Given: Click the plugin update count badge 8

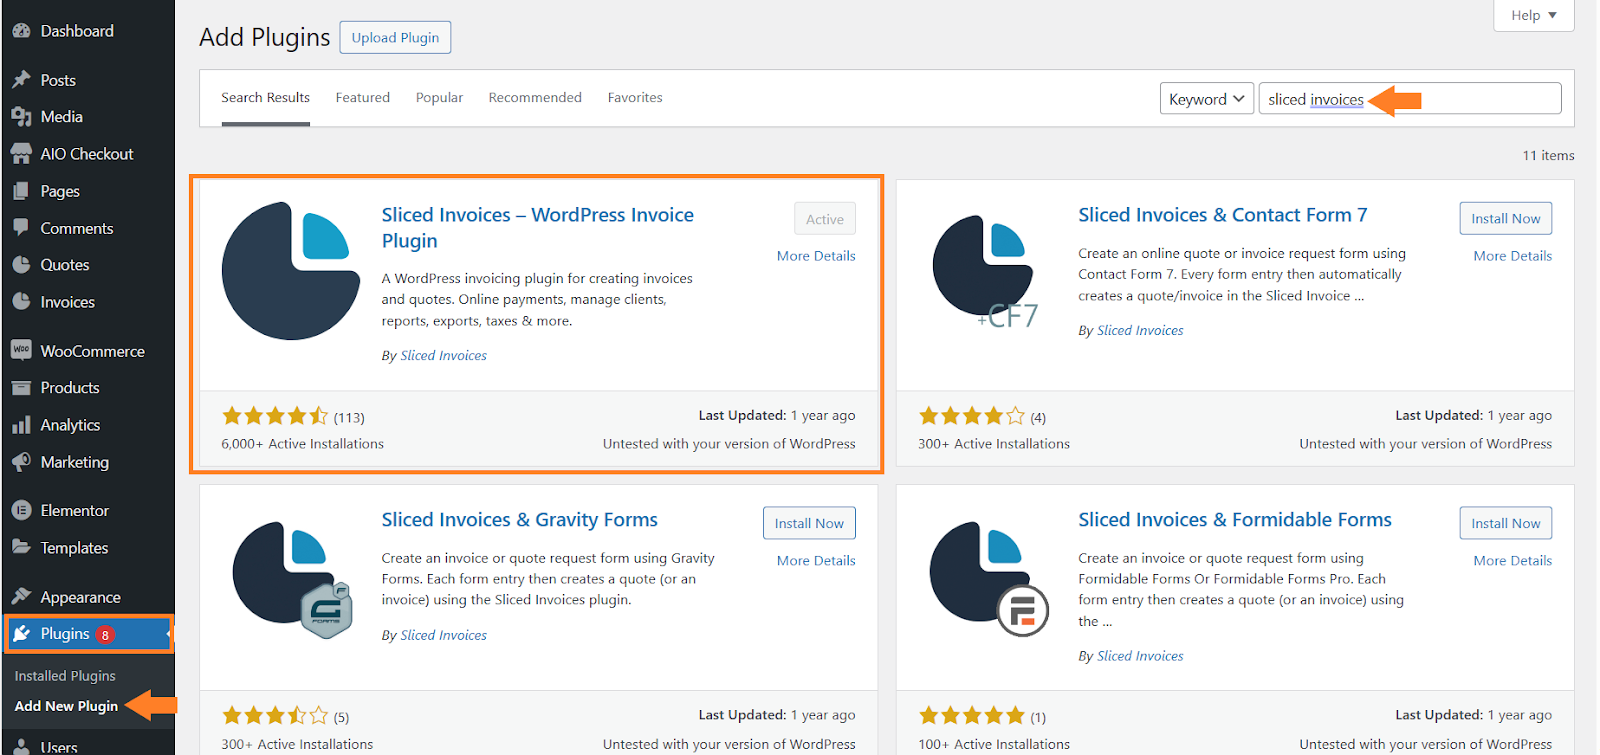Looking at the screenshot, I should 105,635.
